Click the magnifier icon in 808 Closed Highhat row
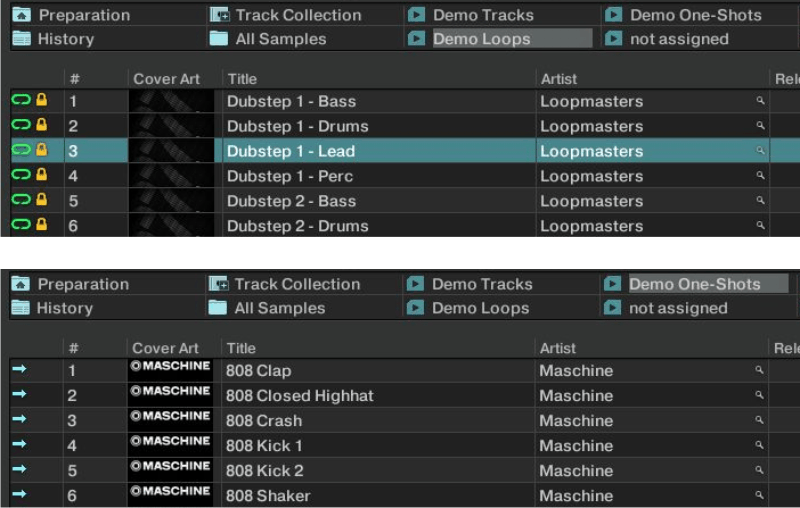 [x=760, y=395]
